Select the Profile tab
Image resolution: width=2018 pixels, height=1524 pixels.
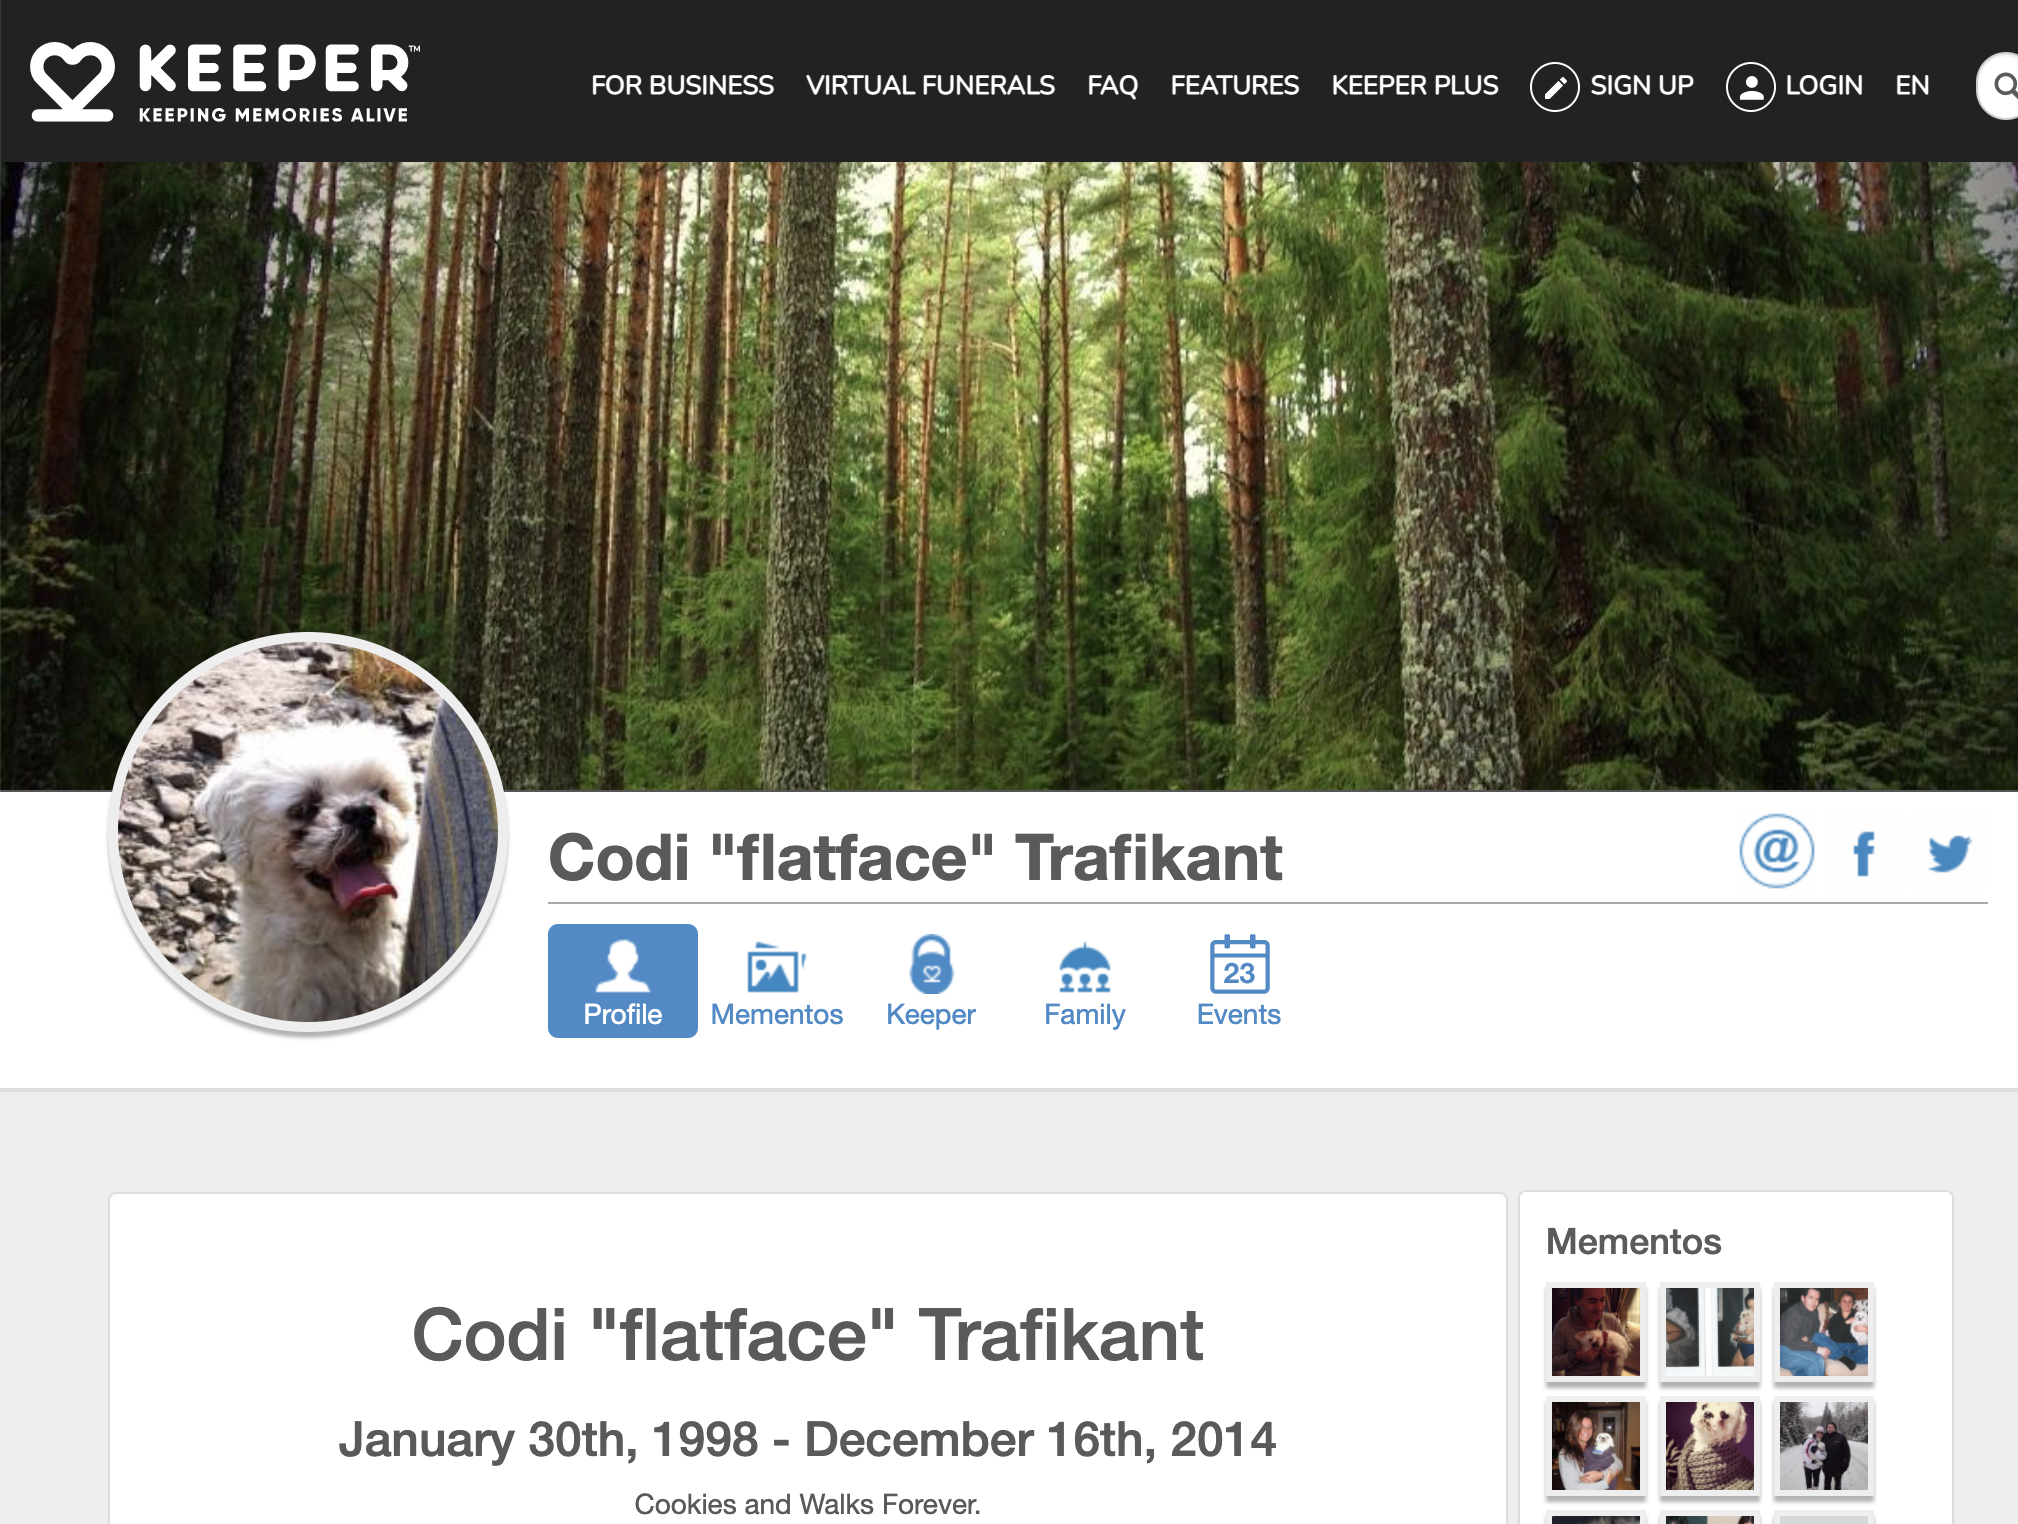[622, 982]
